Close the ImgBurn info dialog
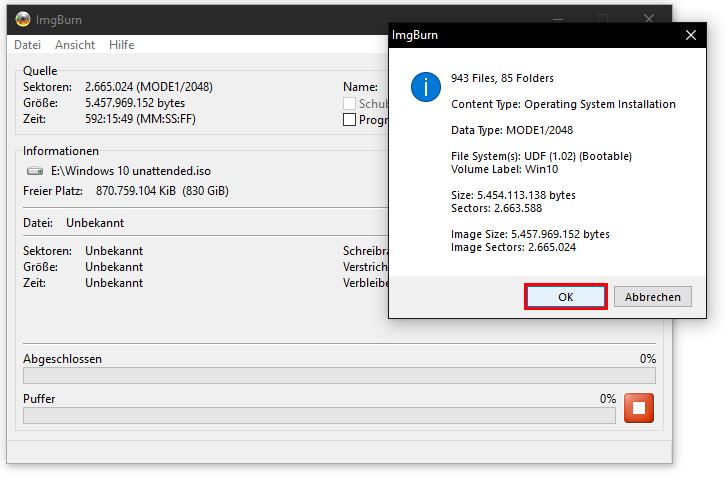 (x=690, y=35)
